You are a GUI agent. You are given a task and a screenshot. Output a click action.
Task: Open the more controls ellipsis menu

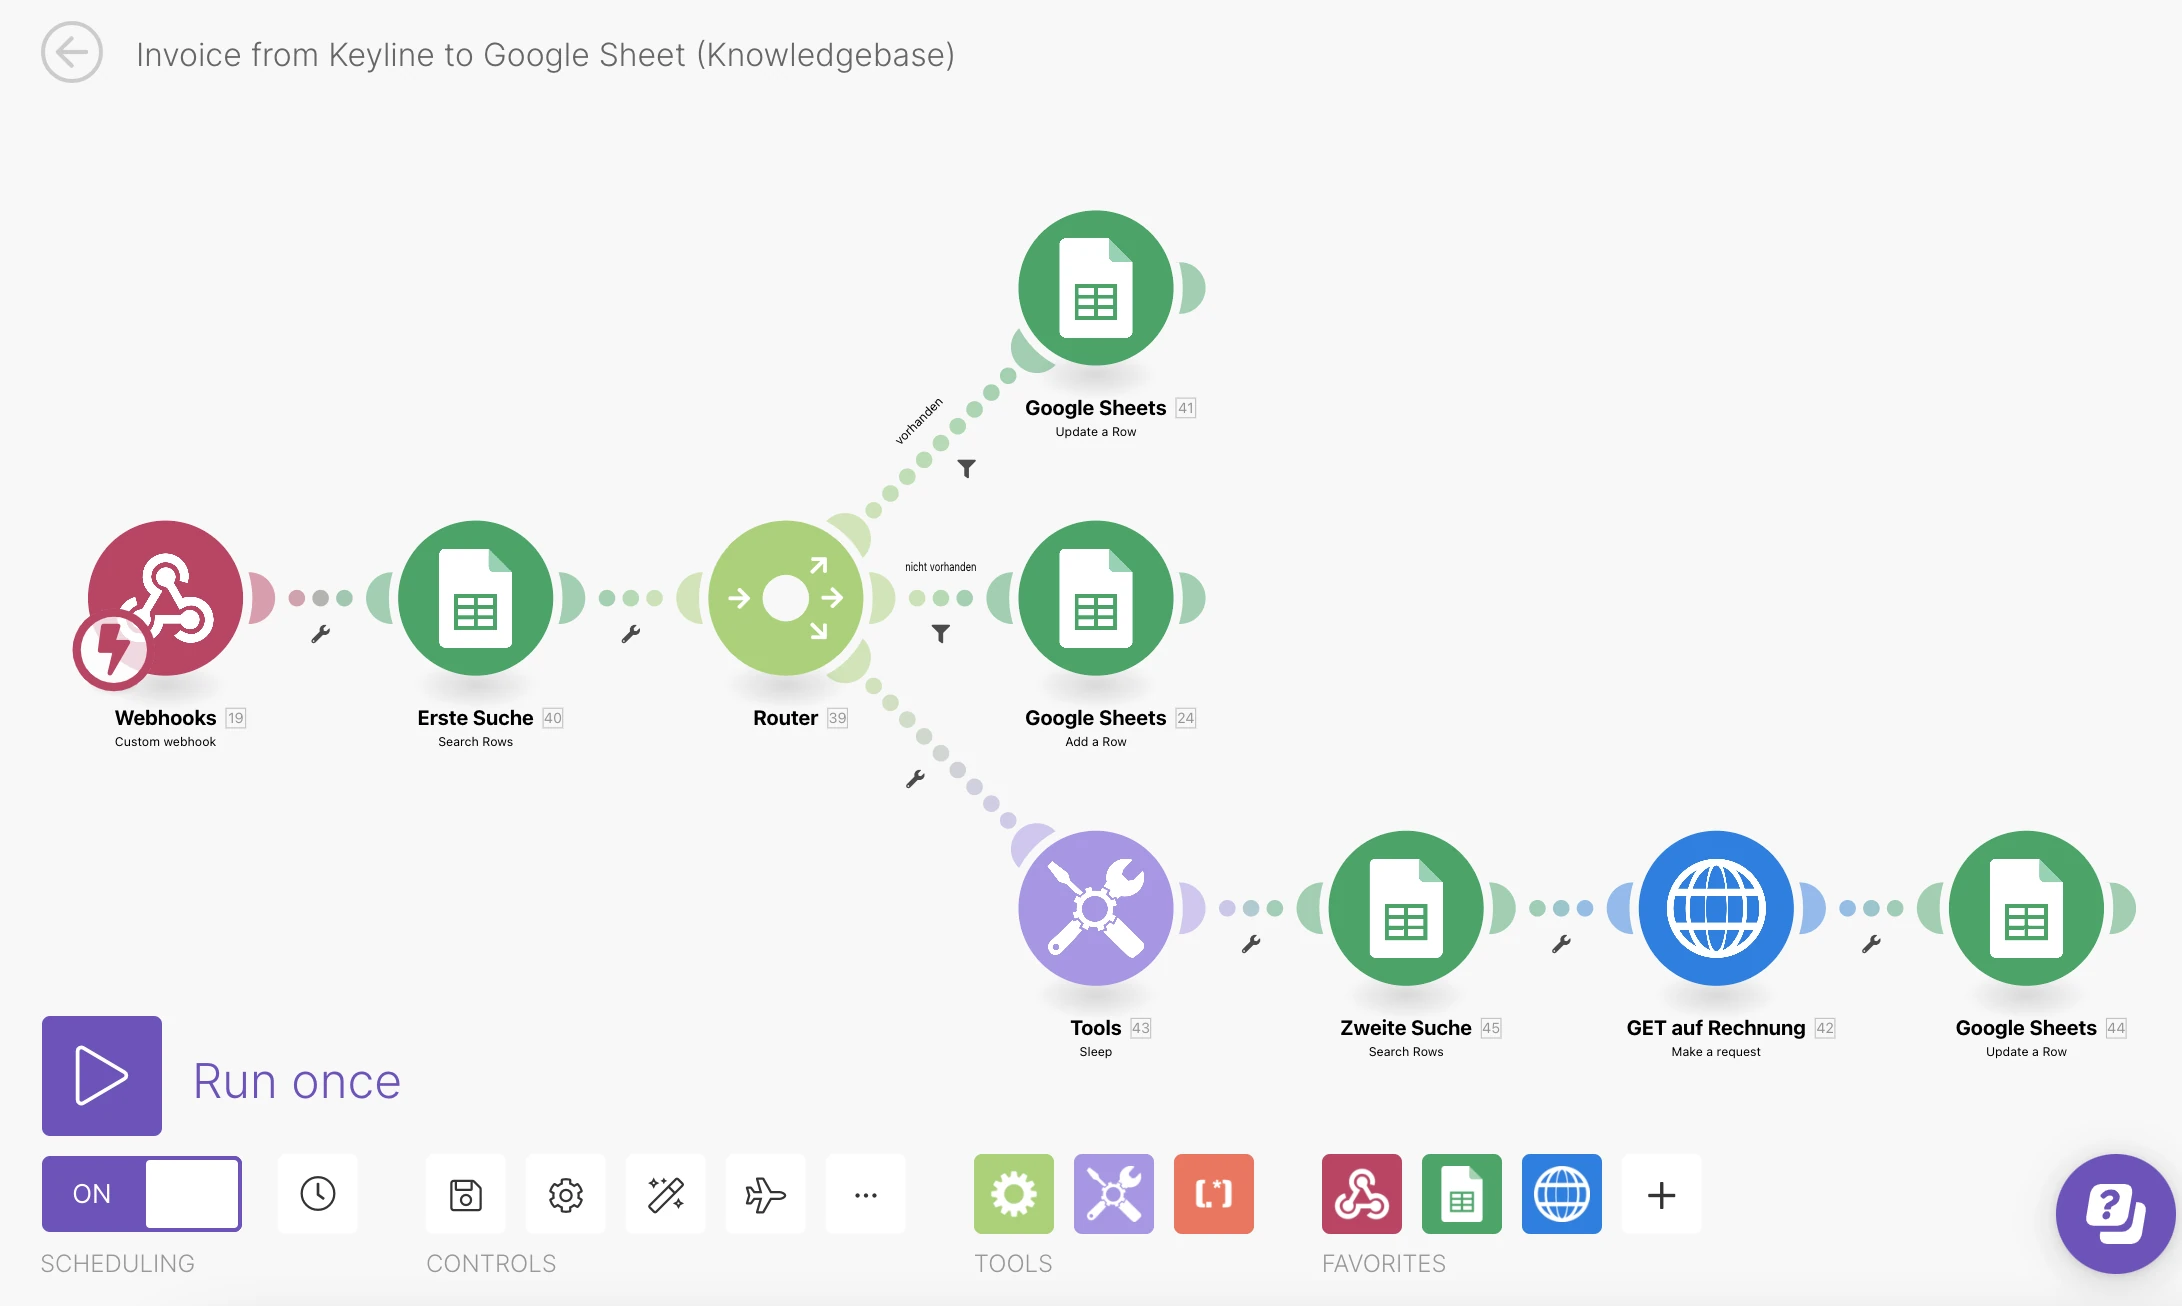click(866, 1194)
